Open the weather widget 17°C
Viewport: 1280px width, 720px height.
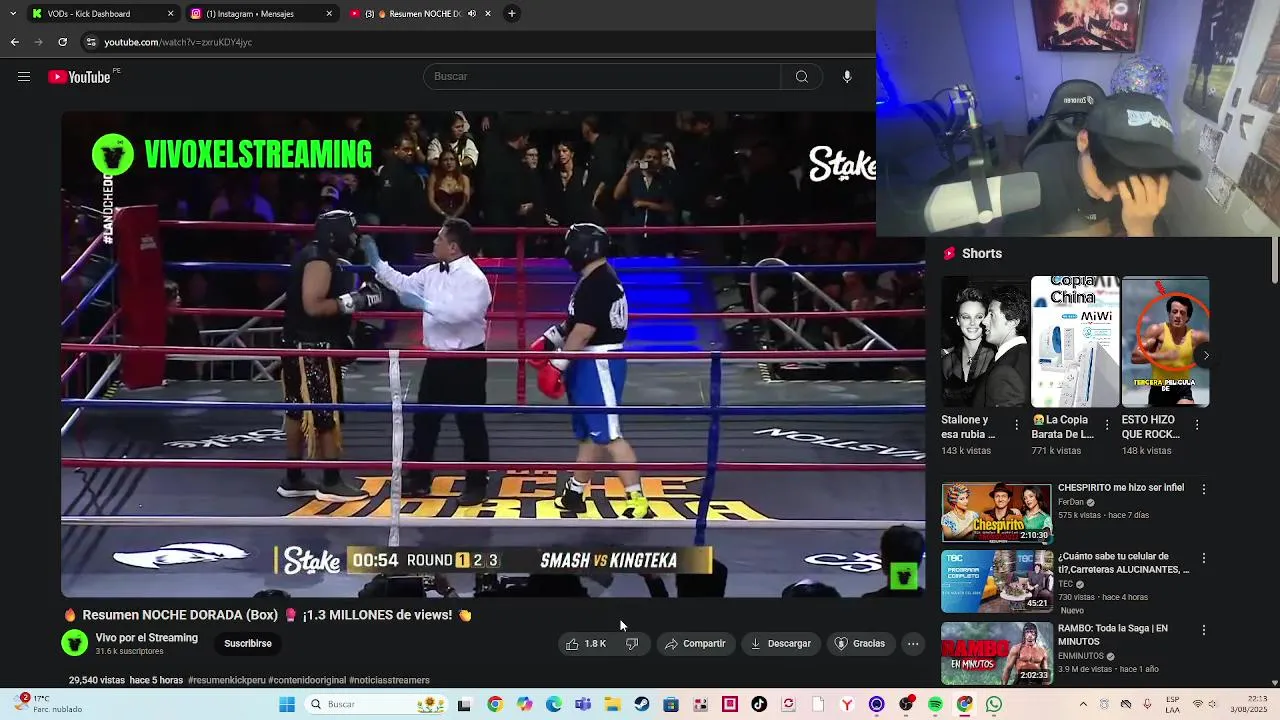click(x=48, y=704)
